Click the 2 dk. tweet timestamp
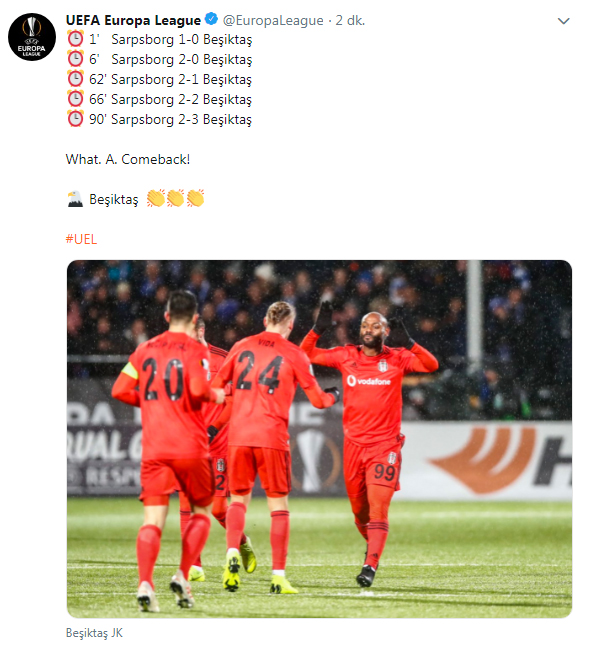This screenshot has width=605, height=650. pyautogui.click(x=350, y=20)
